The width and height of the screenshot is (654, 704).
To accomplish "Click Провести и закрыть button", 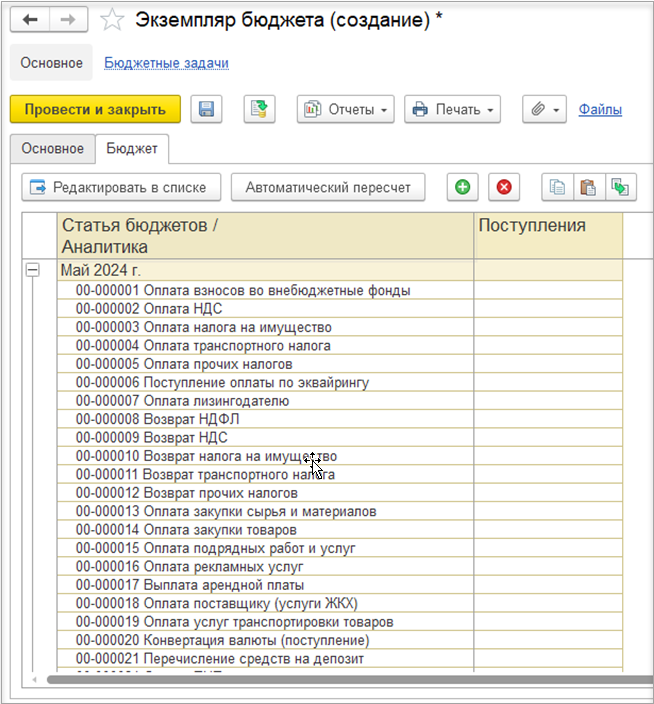I will [95, 109].
